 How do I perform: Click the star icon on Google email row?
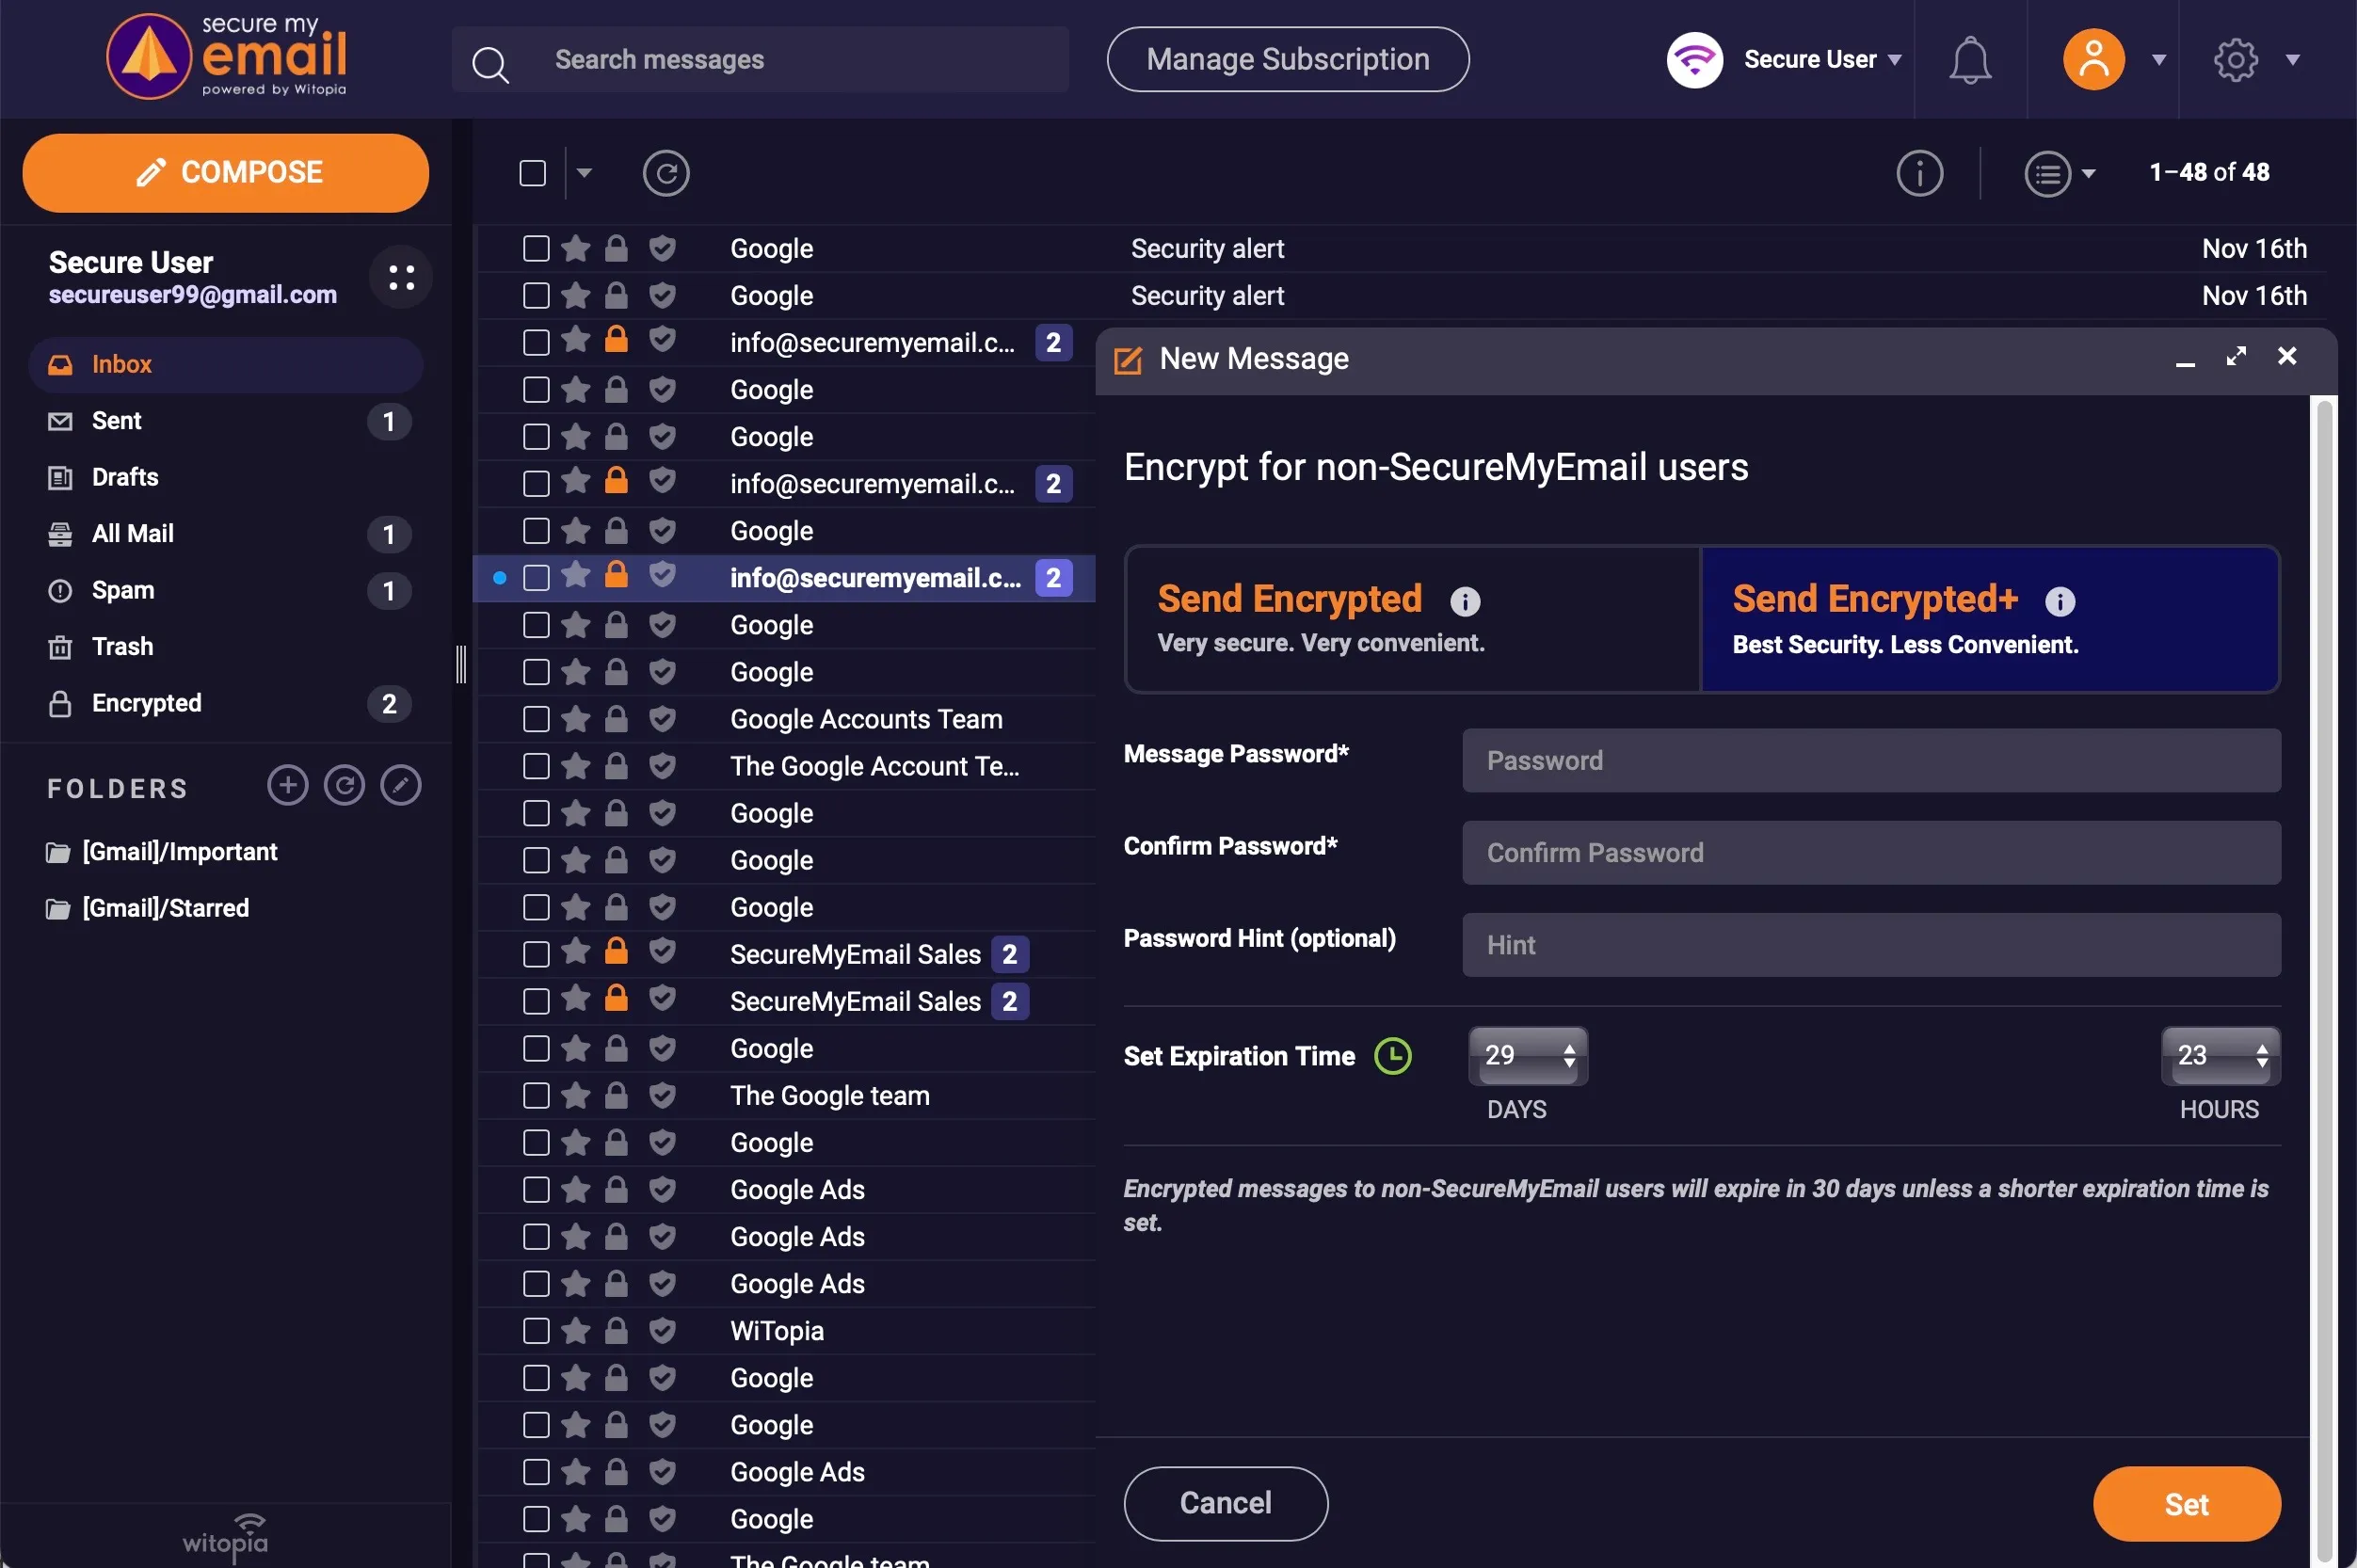pyautogui.click(x=574, y=247)
